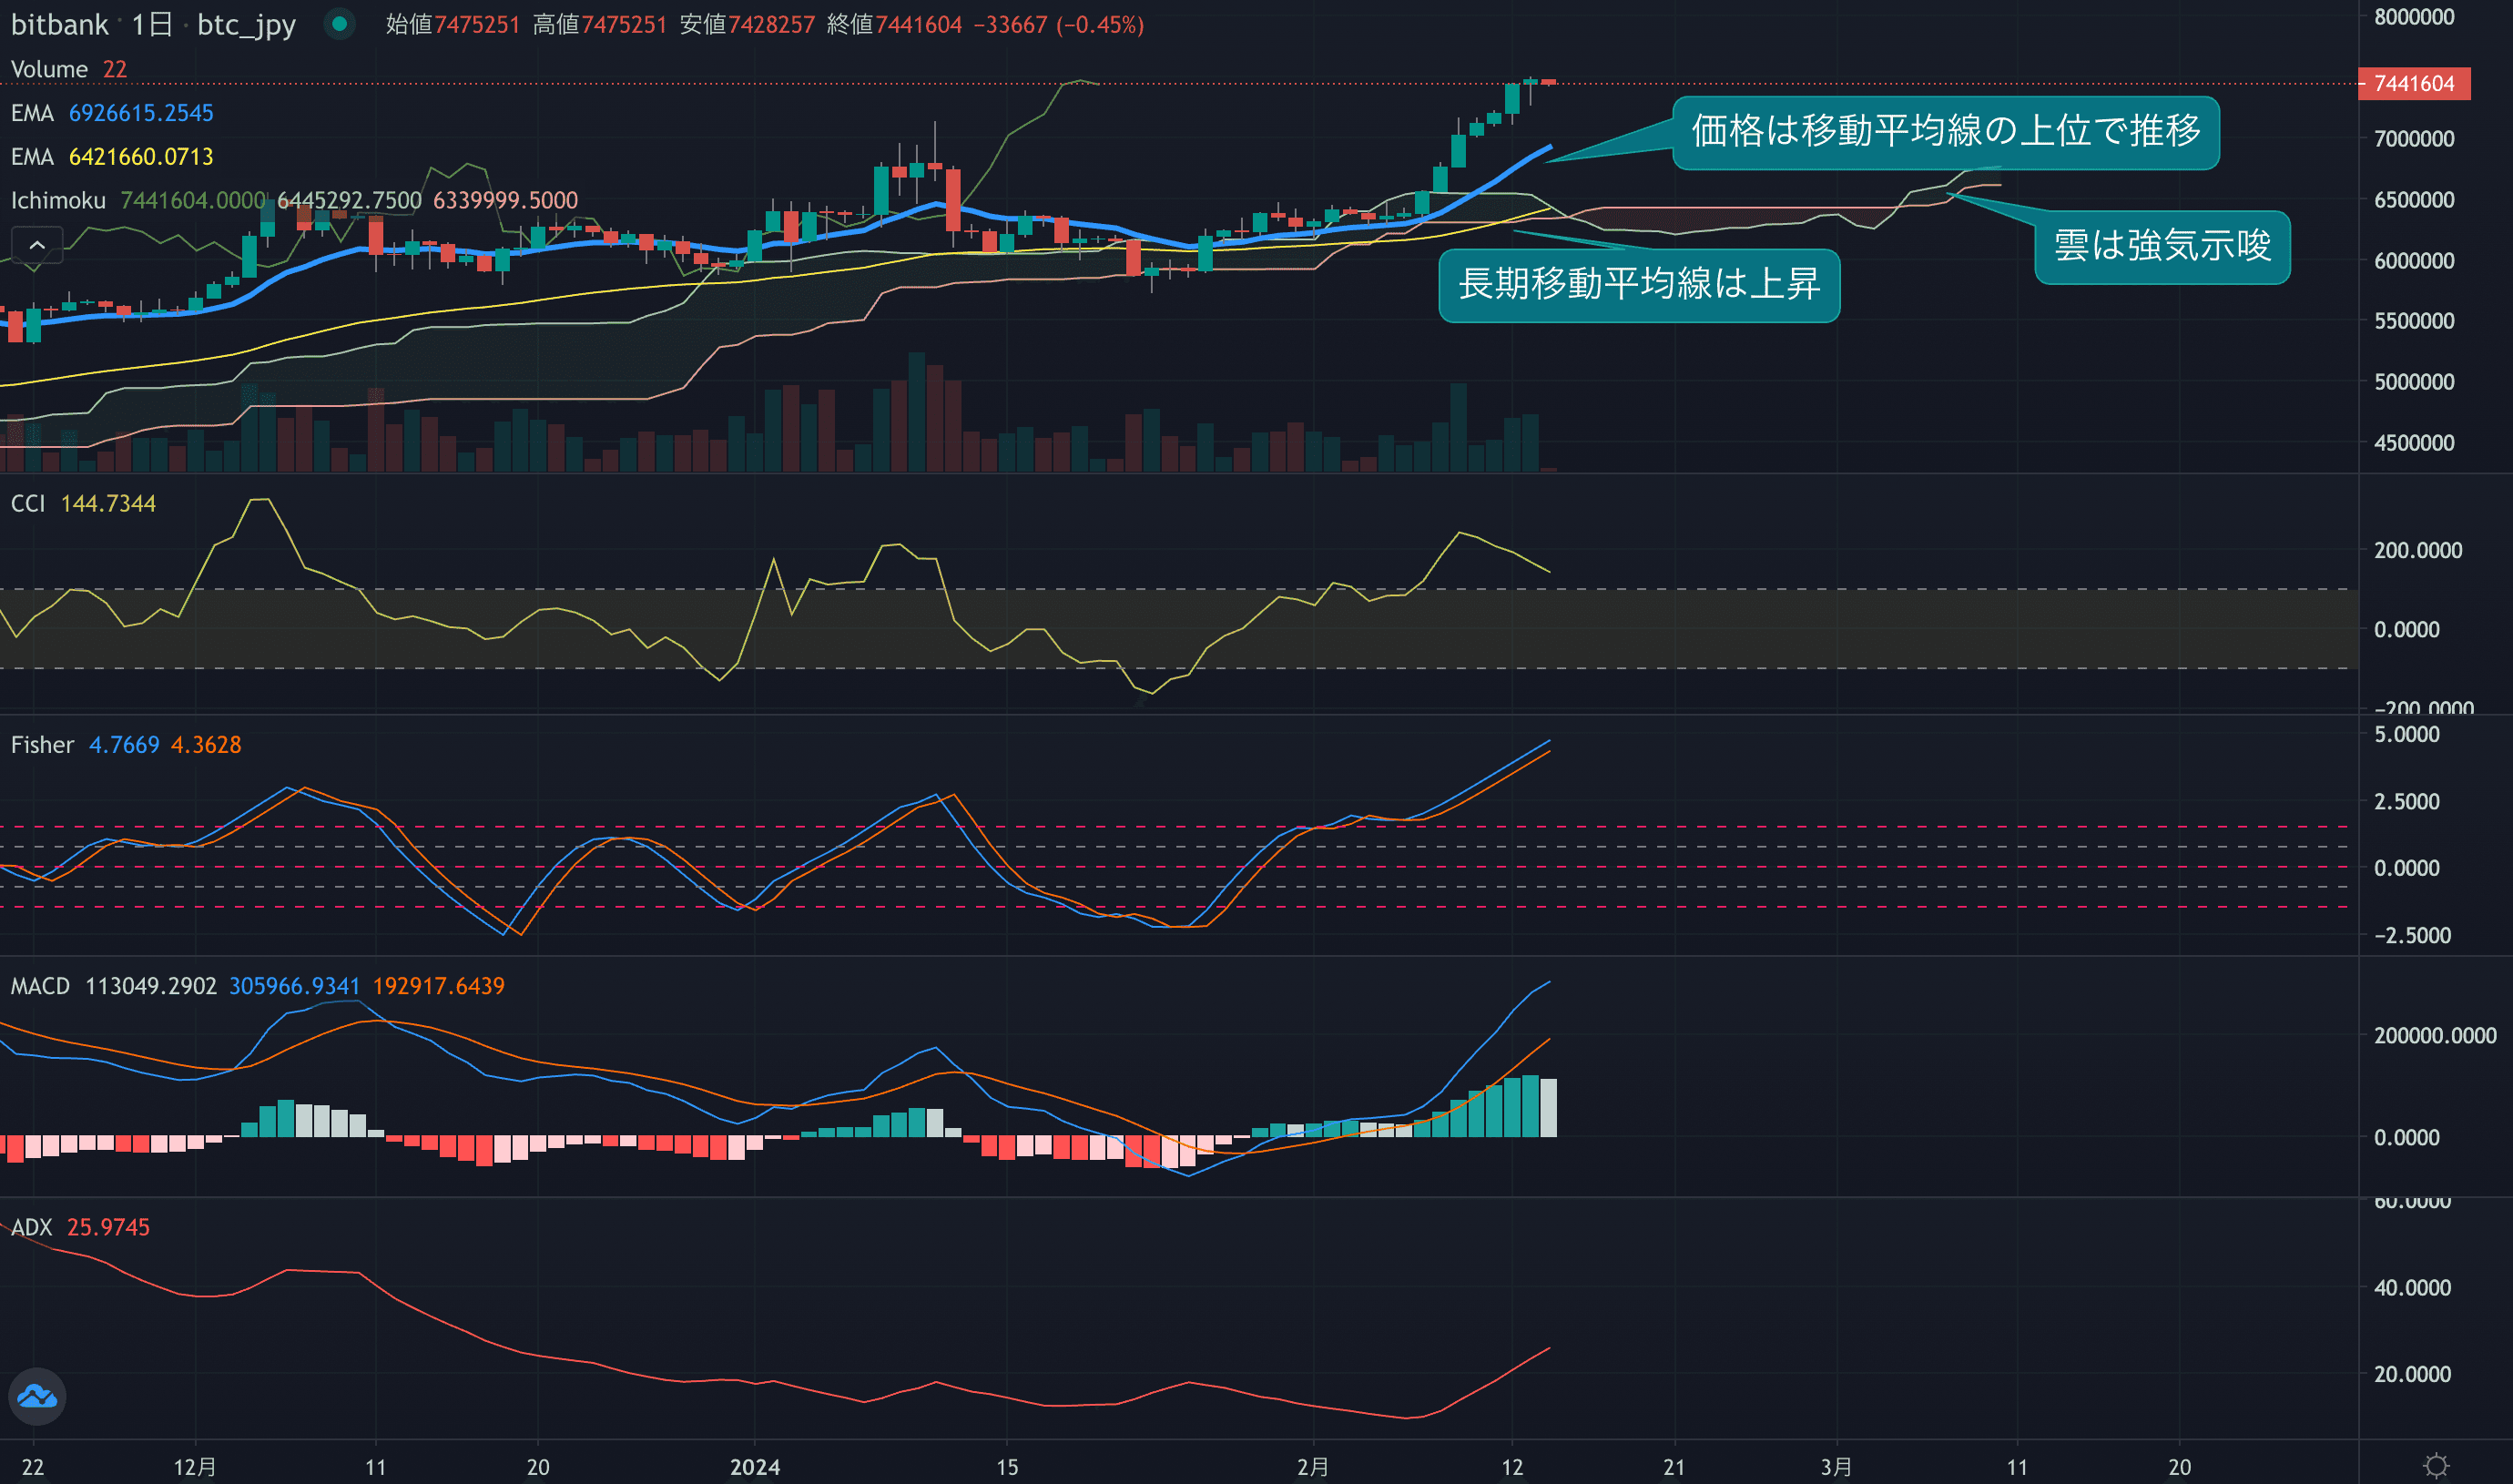Select the Fisher indicator label
Viewport: 2513px width, 1484px height.
42,745
